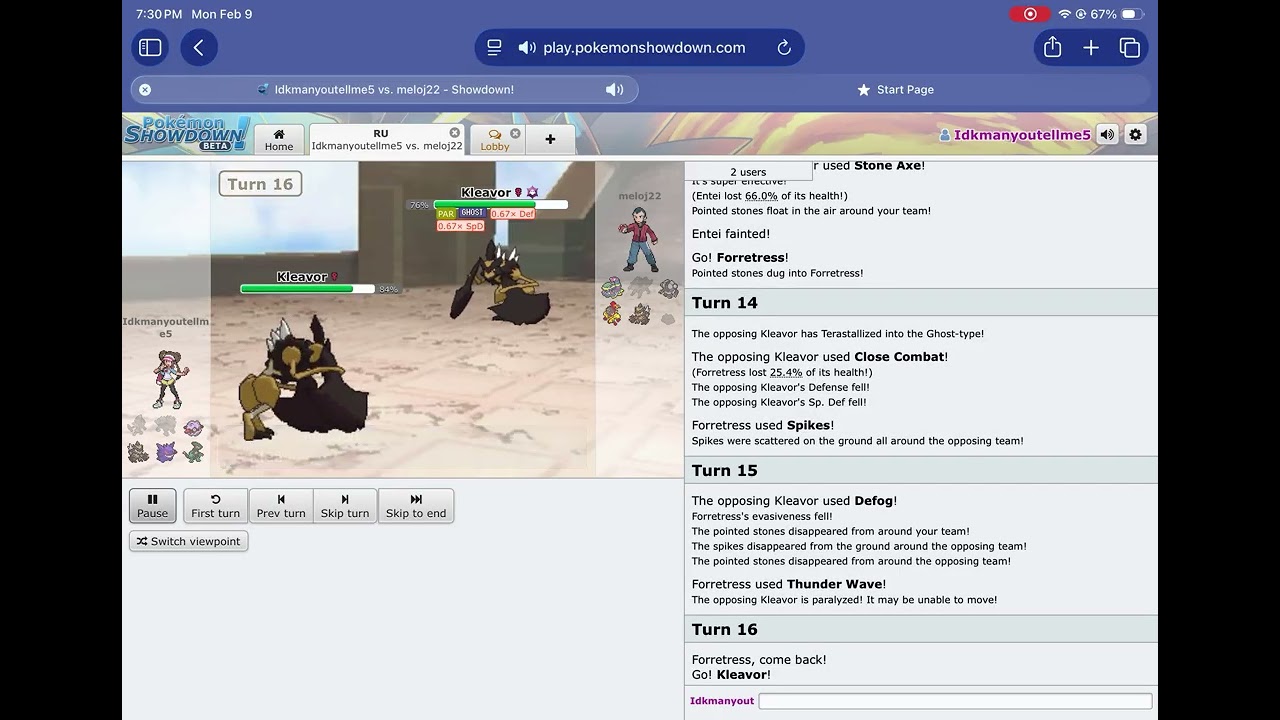Open the Showdown Home tab

pyautogui.click(x=279, y=140)
